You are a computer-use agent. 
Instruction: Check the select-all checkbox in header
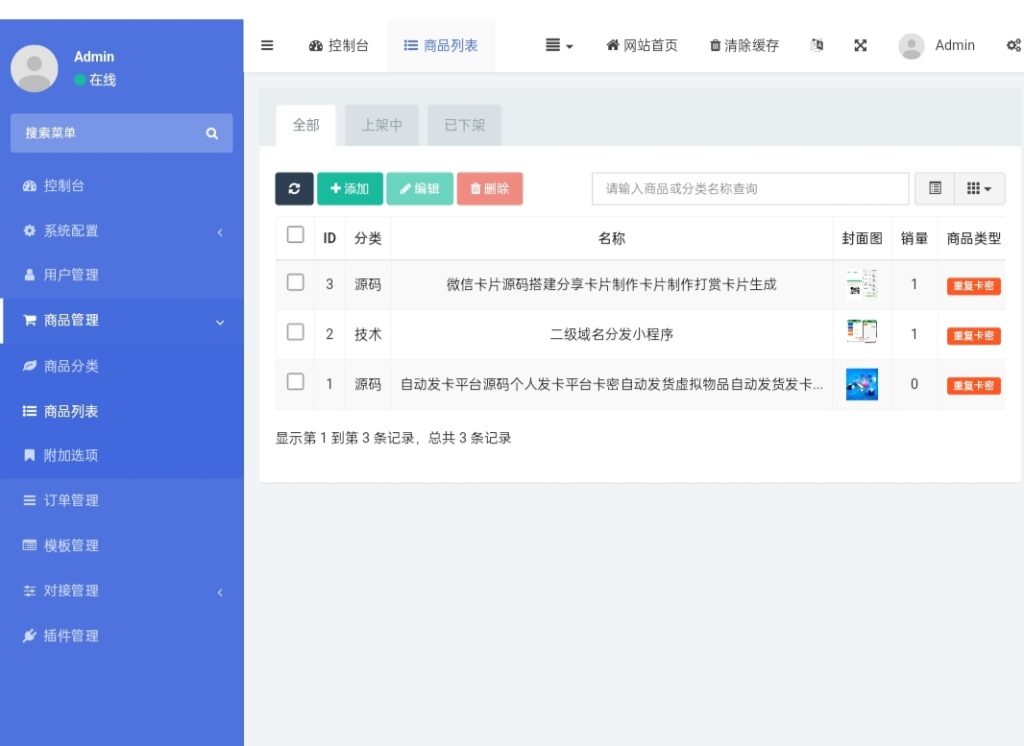295,235
